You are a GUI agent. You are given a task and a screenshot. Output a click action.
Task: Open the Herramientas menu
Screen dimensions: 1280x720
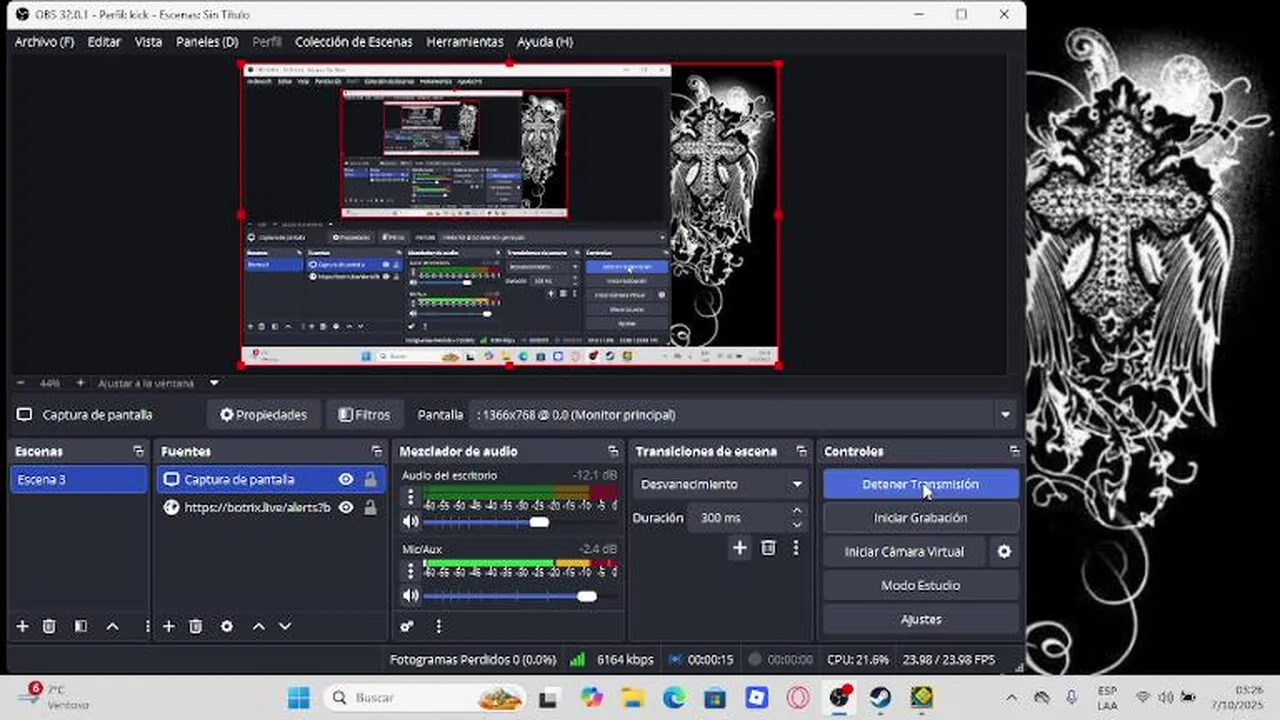point(465,42)
